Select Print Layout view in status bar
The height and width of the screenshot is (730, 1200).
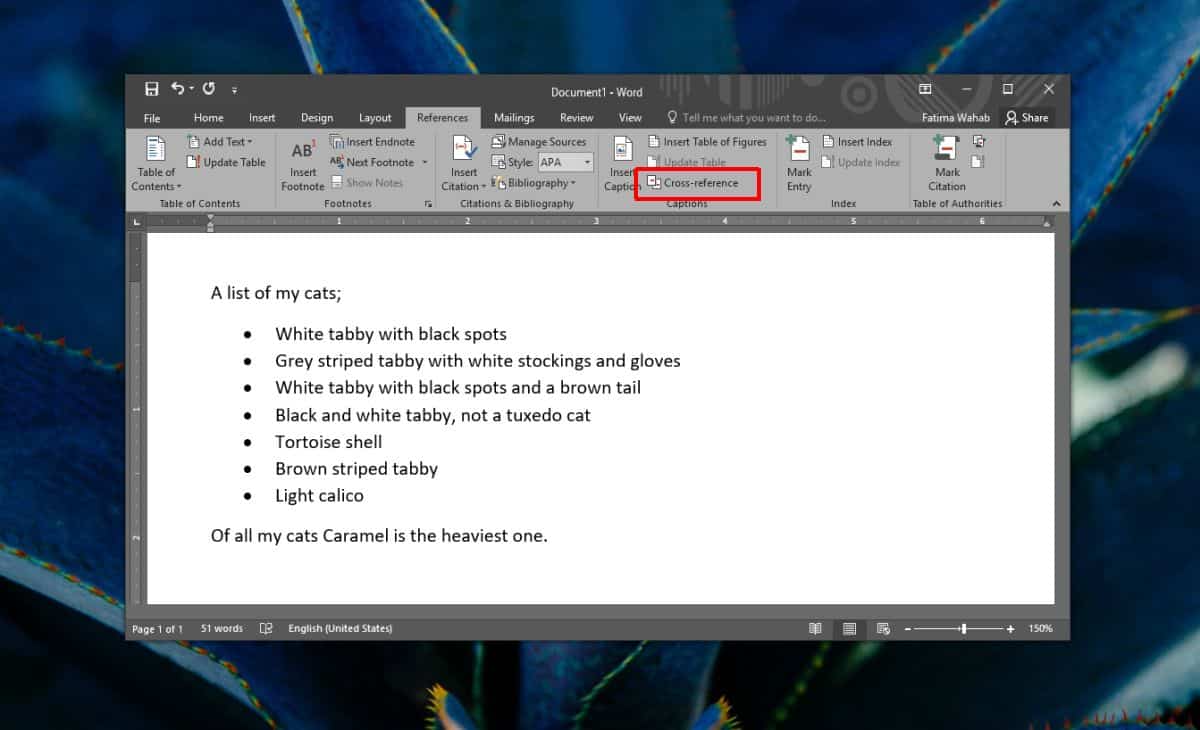849,629
